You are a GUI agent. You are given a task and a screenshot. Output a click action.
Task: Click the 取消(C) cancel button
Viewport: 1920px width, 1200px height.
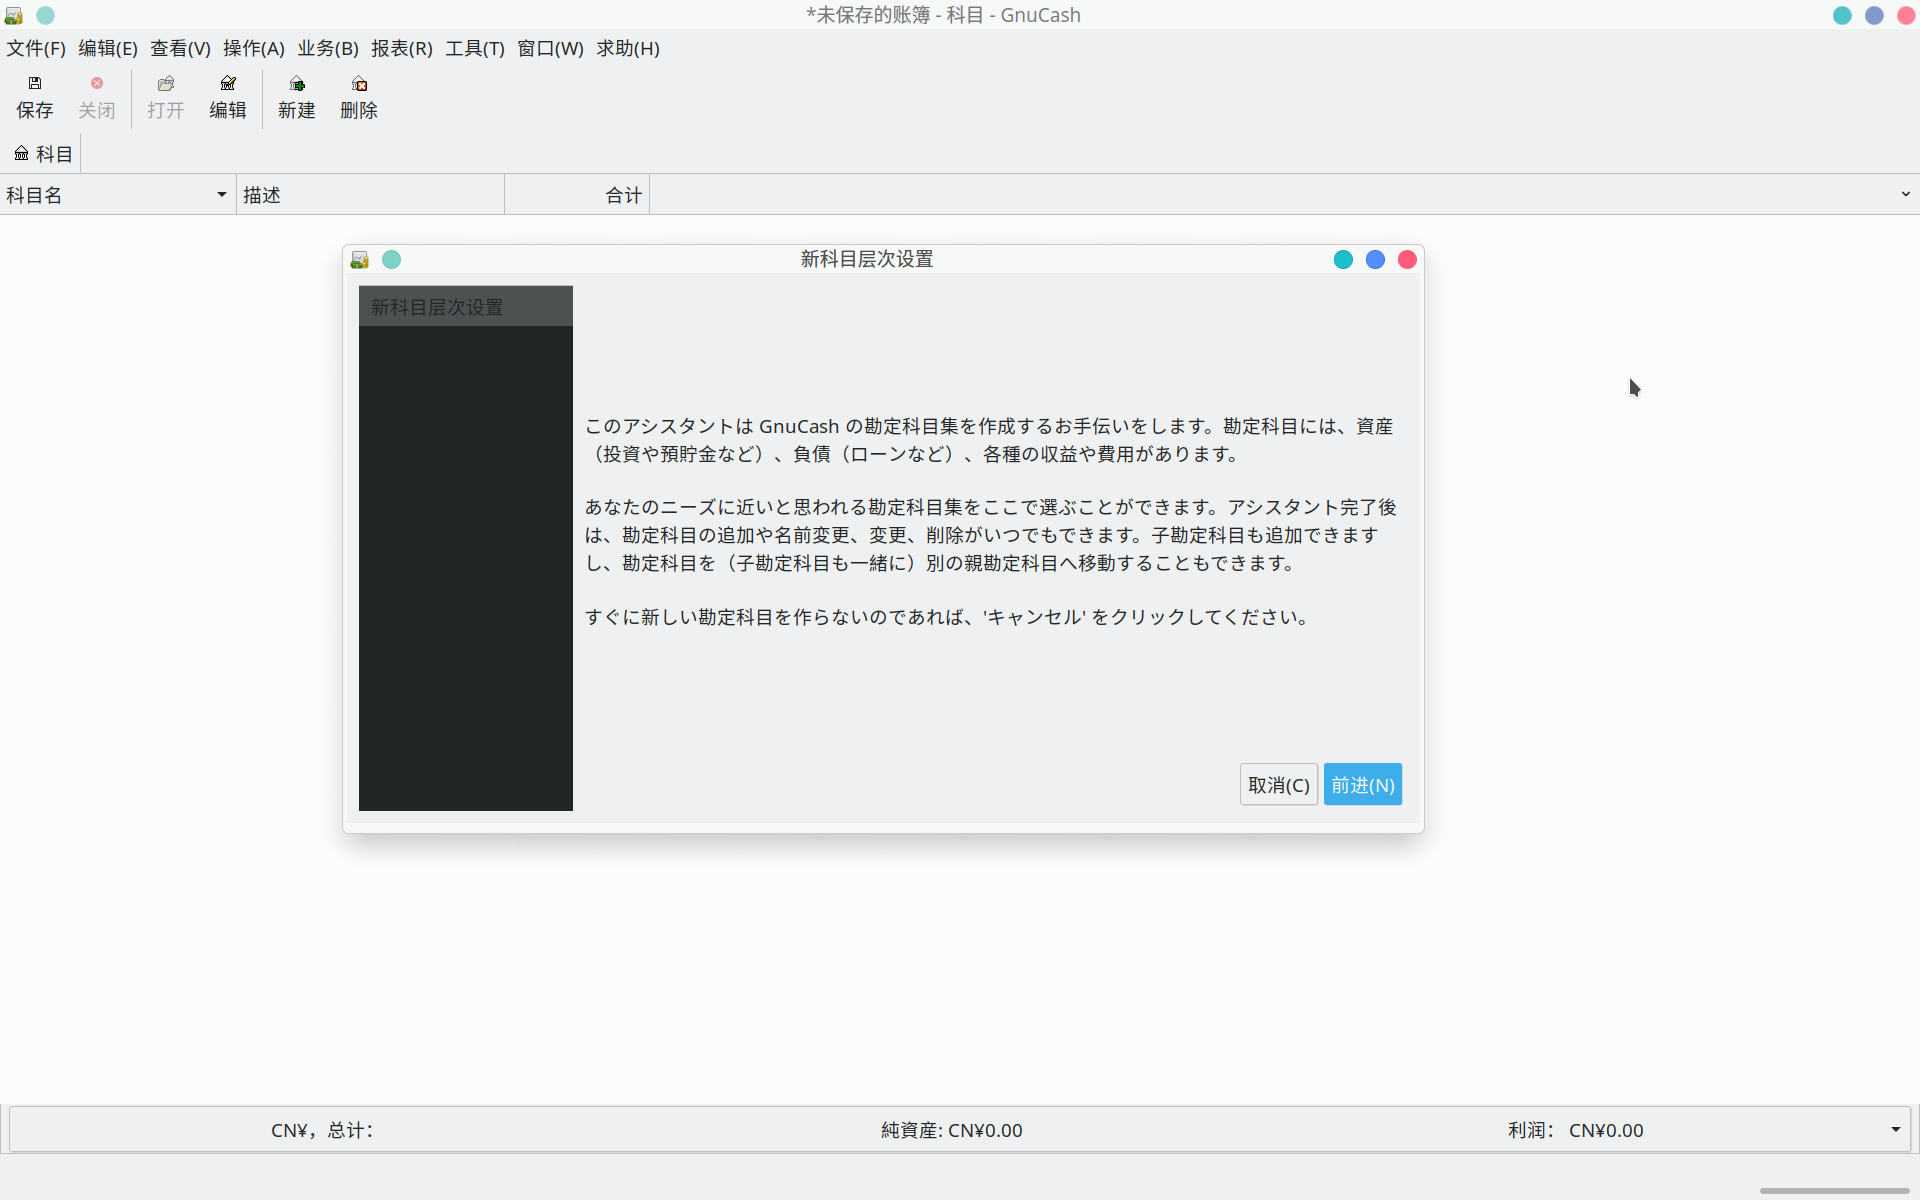pos(1278,785)
